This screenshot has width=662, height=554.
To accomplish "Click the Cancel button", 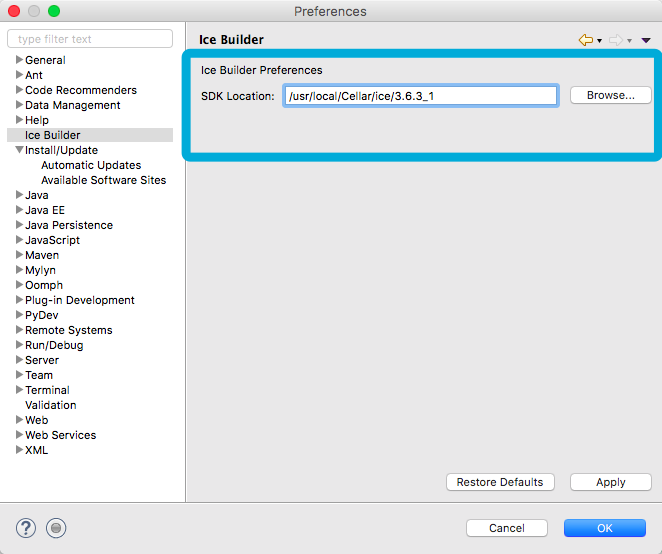I will point(507,528).
